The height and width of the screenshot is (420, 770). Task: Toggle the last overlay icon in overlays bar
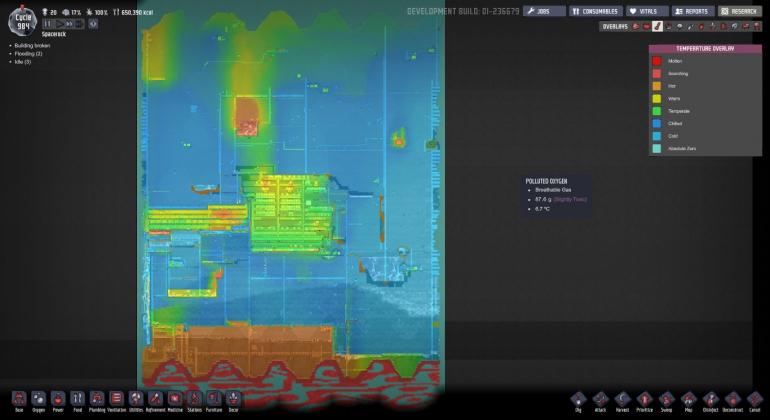757,27
